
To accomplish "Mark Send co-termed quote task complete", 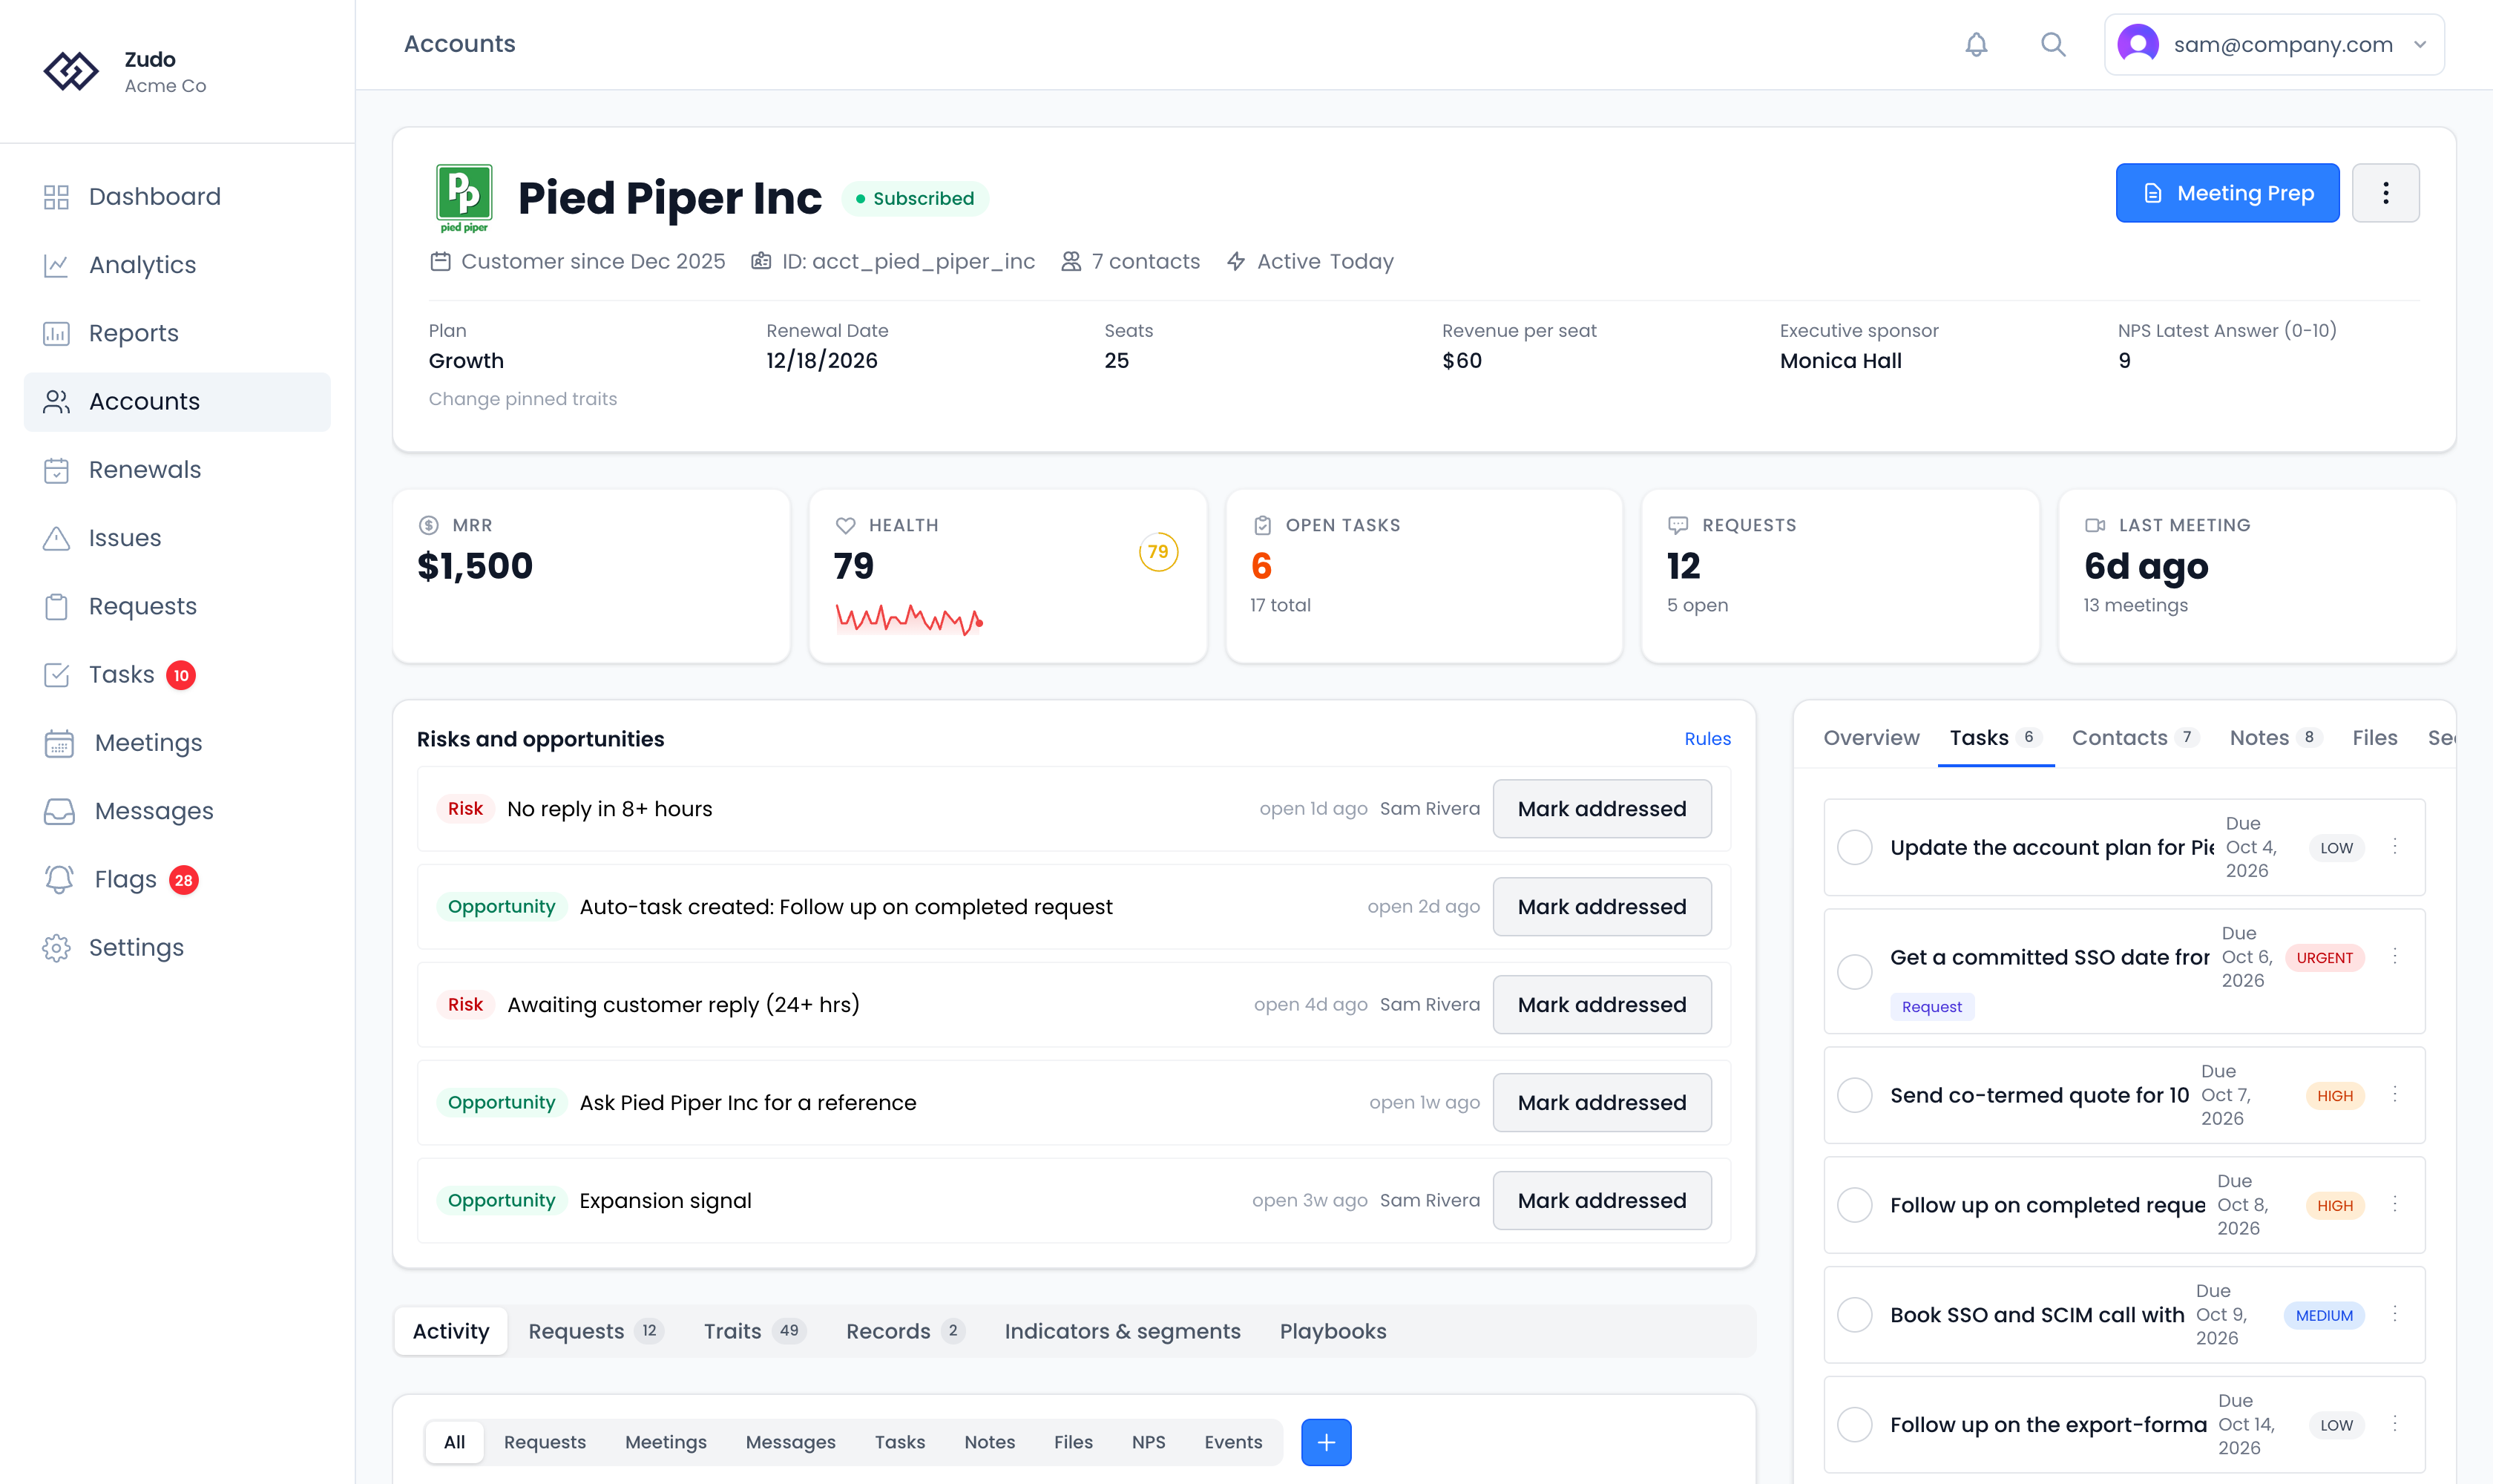I will pyautogui.click(x=1855, y=1095).
